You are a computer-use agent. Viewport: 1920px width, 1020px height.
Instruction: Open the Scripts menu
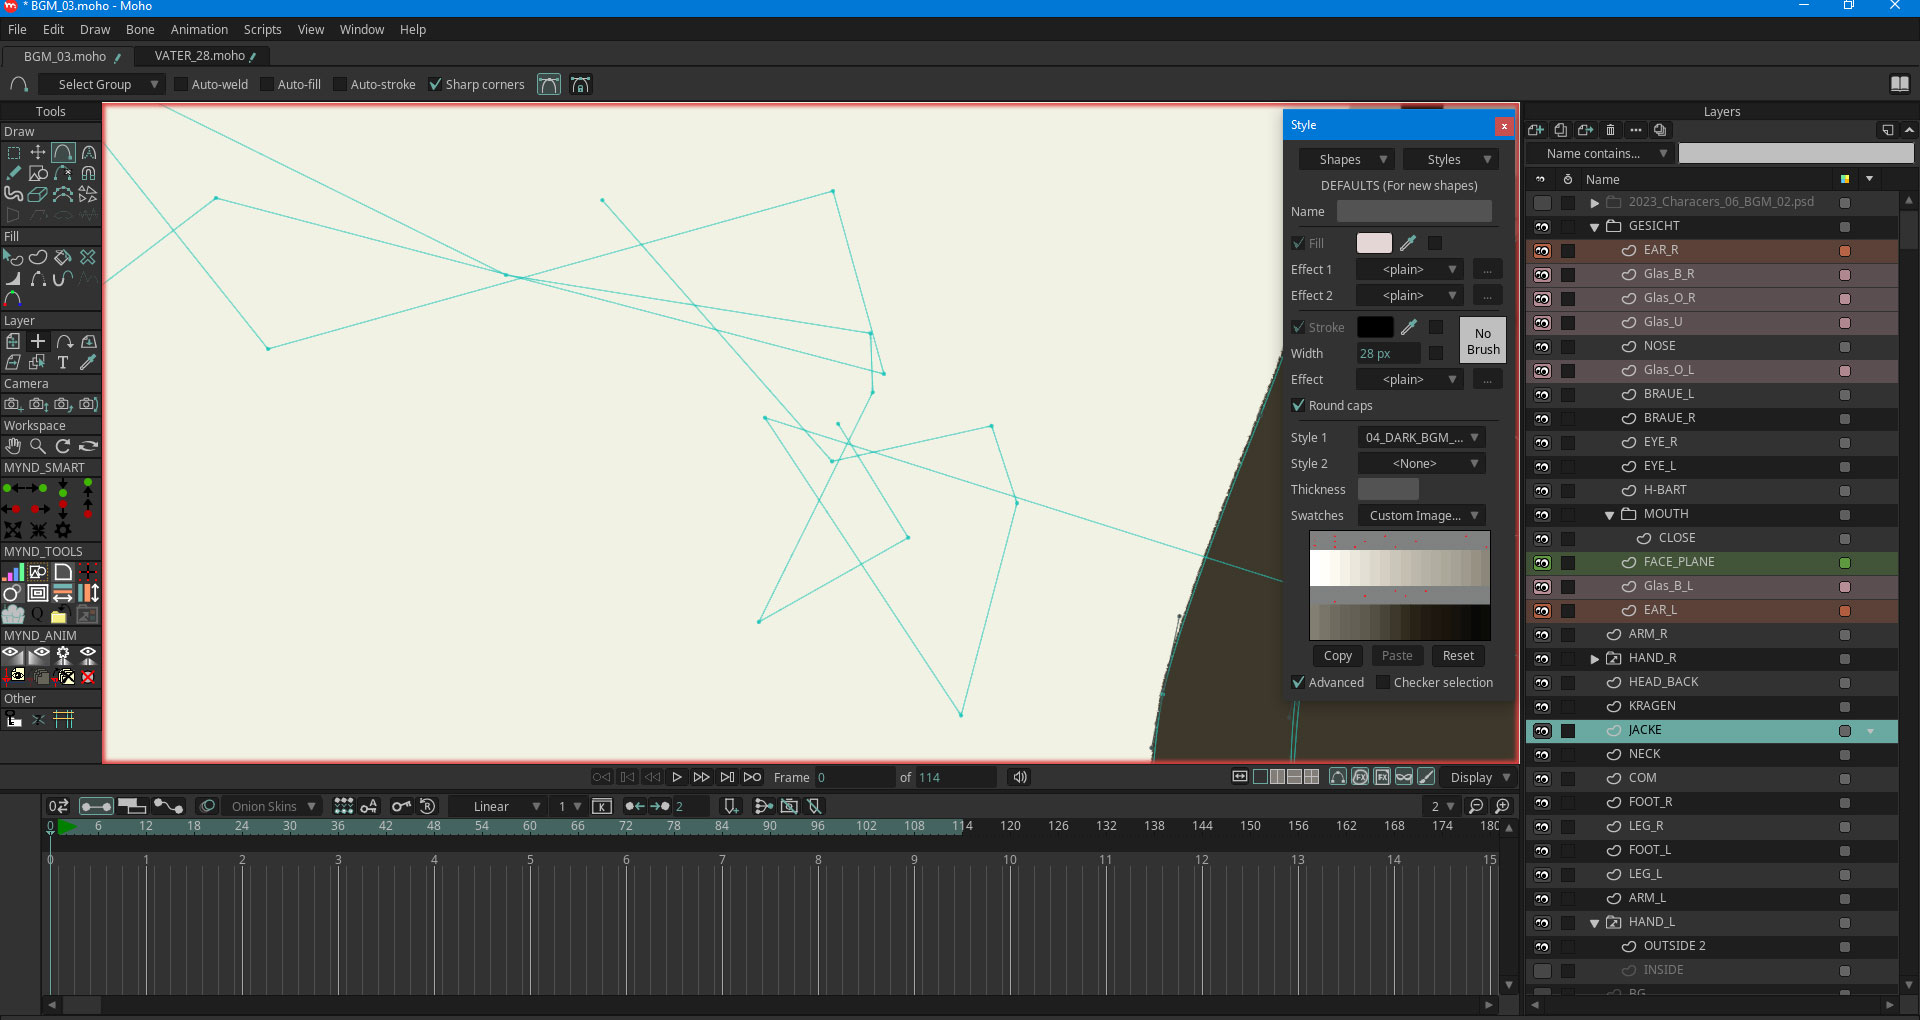[262, 29]
